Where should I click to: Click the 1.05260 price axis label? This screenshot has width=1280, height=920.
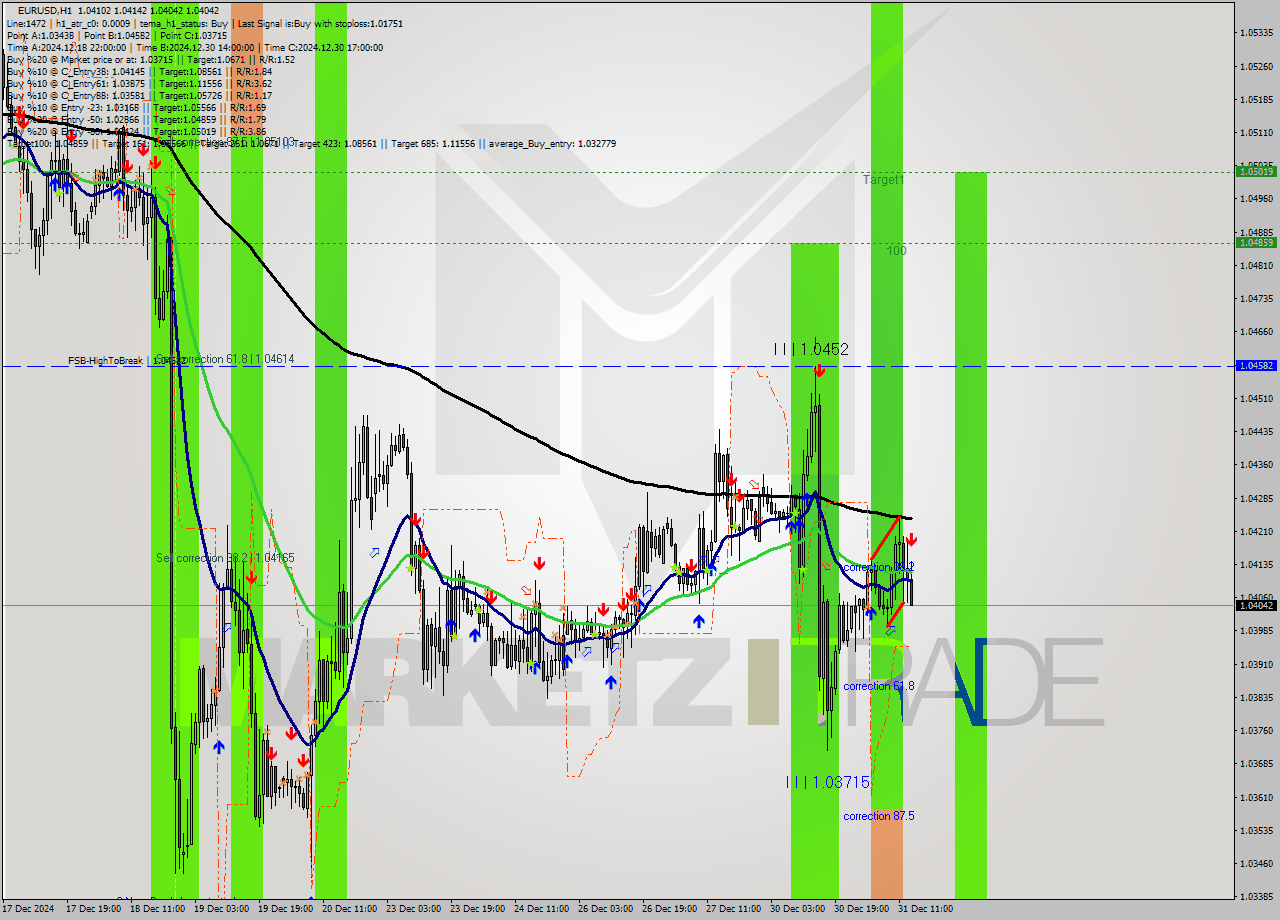[x=1256, y=67]
